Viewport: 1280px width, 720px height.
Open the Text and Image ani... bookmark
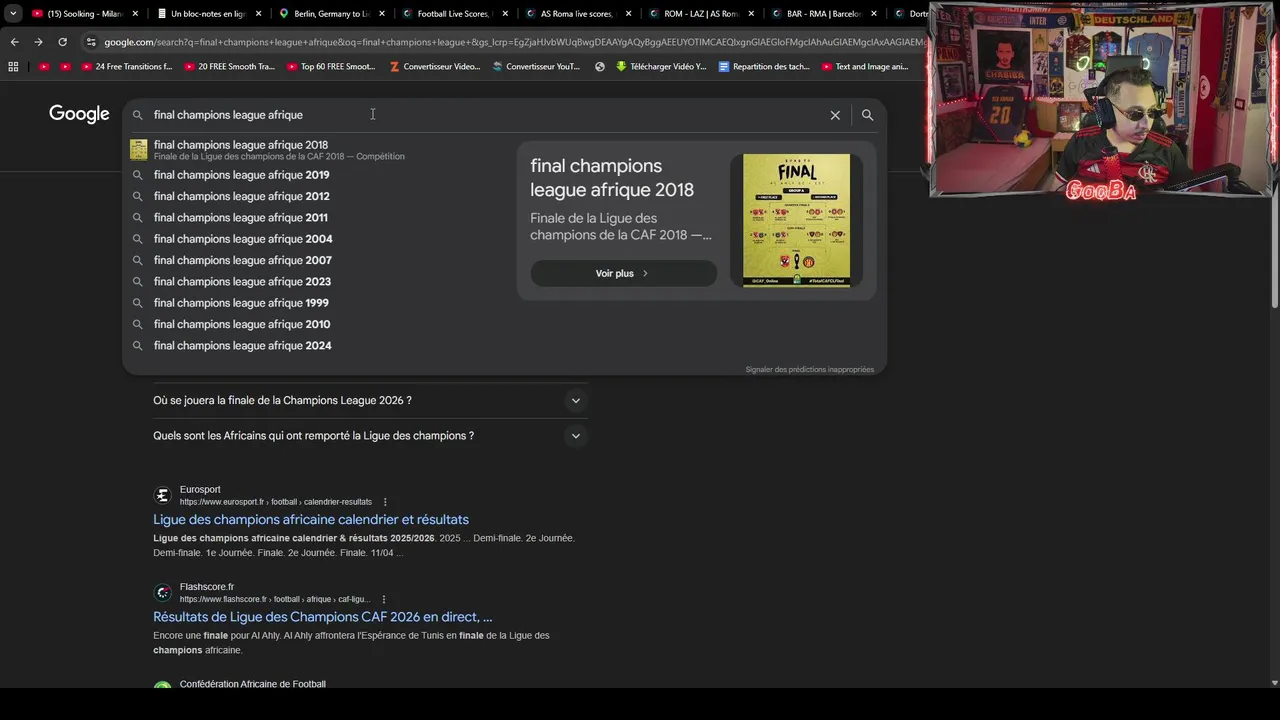[x=865, y=67]
